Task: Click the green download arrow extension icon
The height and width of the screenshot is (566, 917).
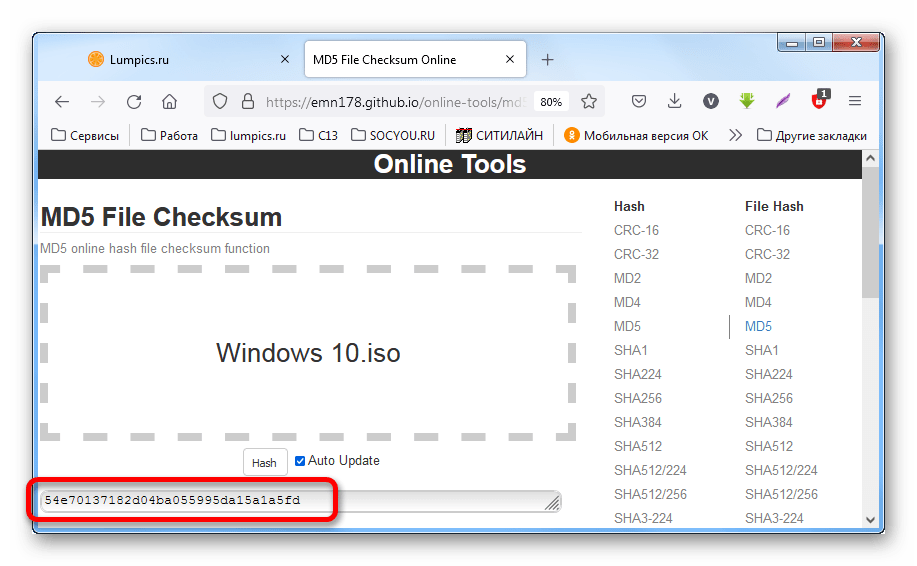Action: (746, 101)
